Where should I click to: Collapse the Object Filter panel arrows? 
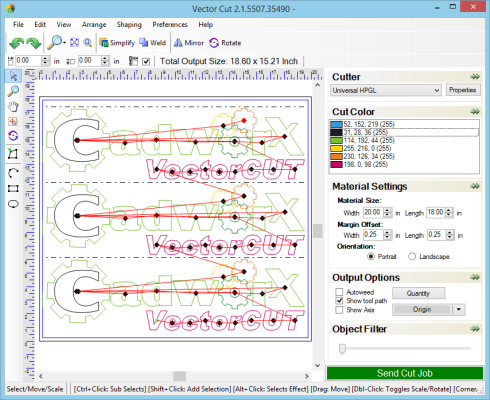point(475,329)
